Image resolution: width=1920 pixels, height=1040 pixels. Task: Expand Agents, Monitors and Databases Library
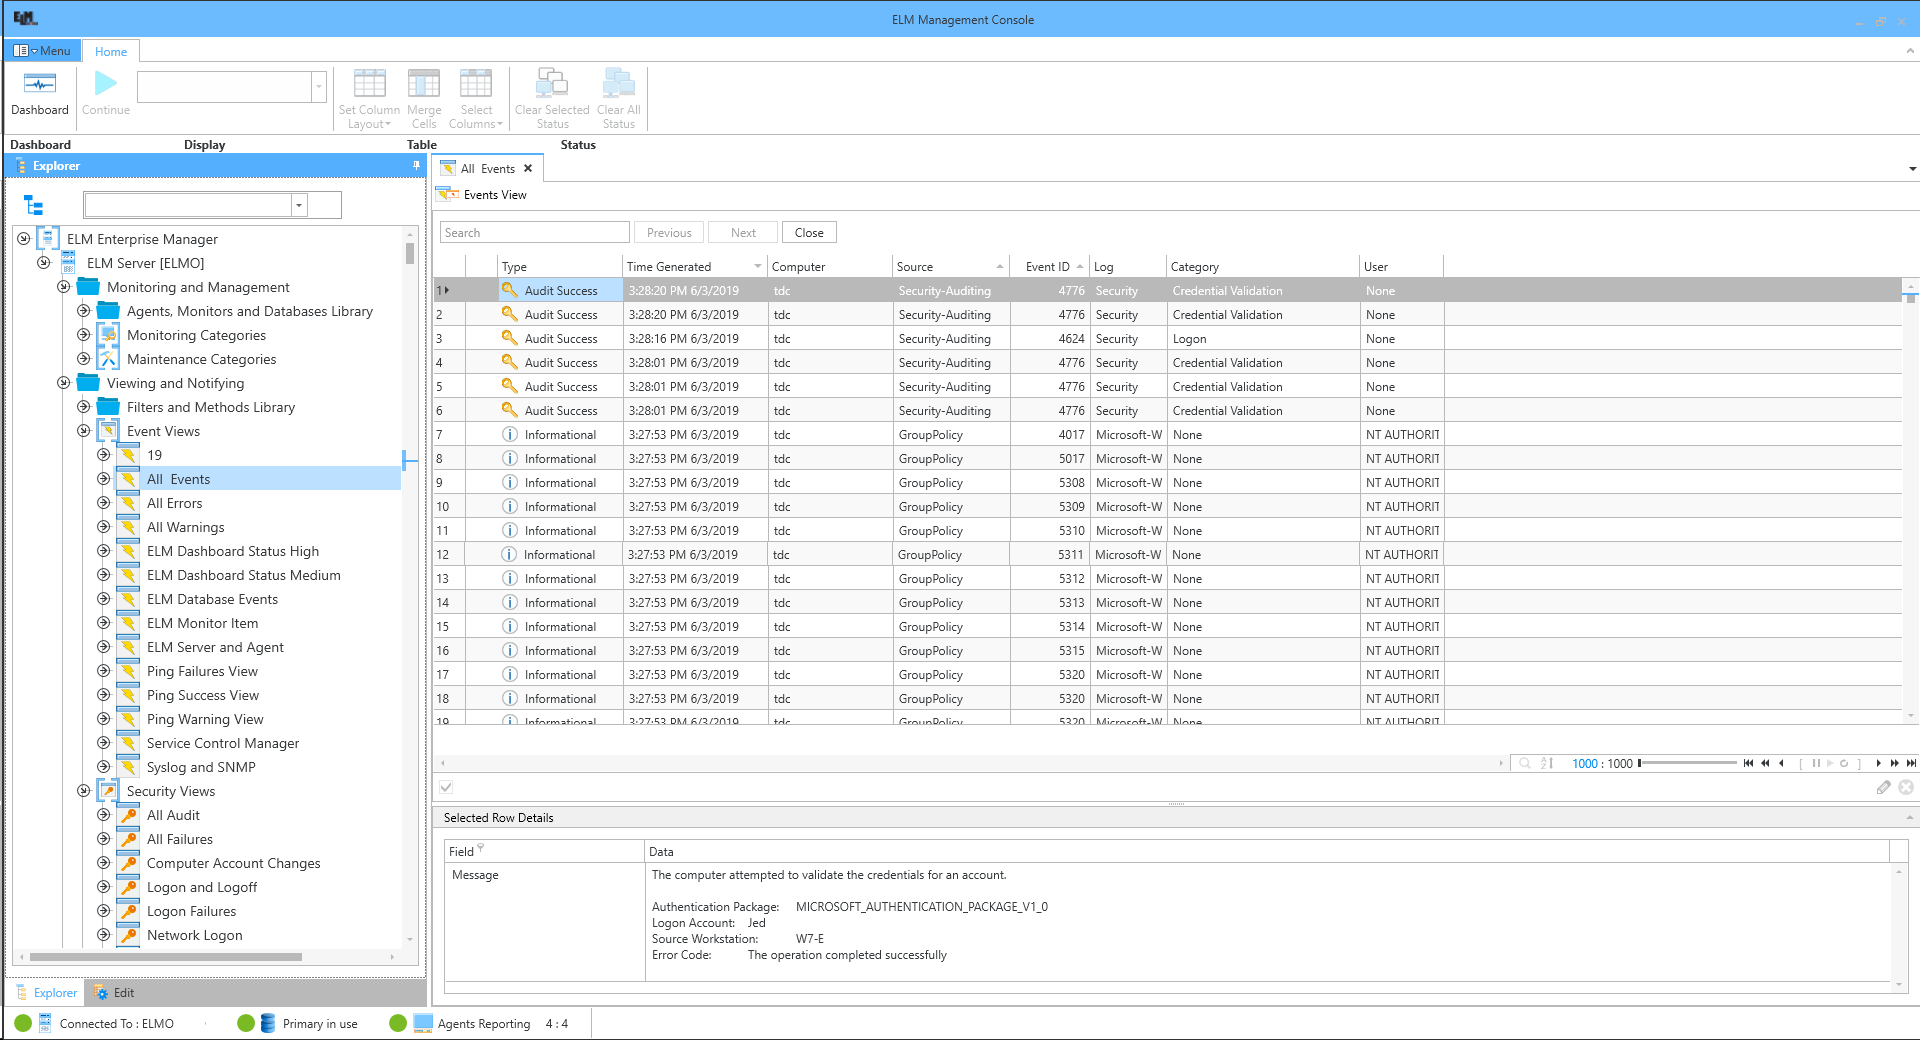(83, 311)
